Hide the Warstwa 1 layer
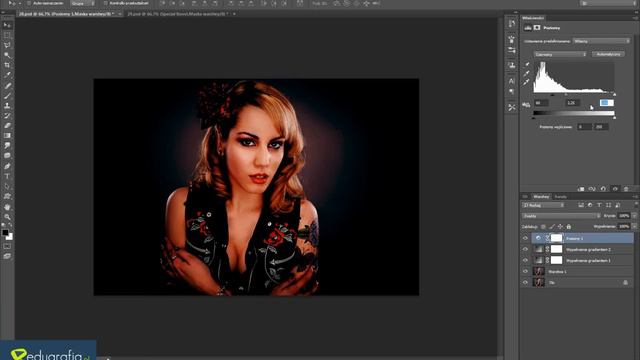 click(x=525, y=271)
